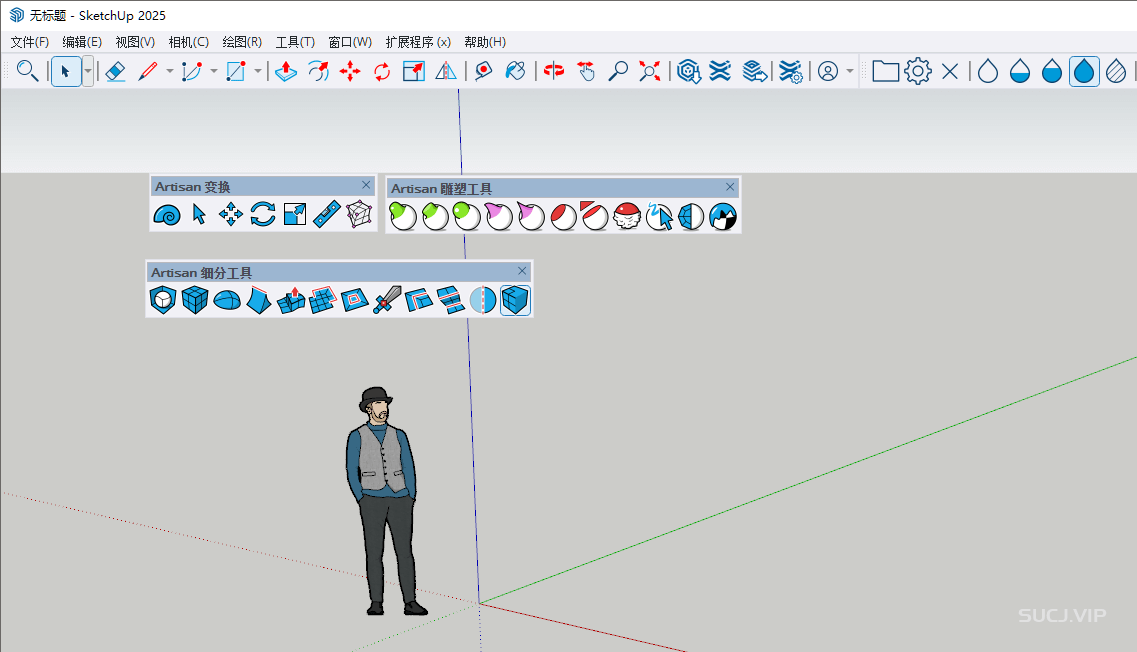
Task: Open the Extension Manager
Action: 790,71
